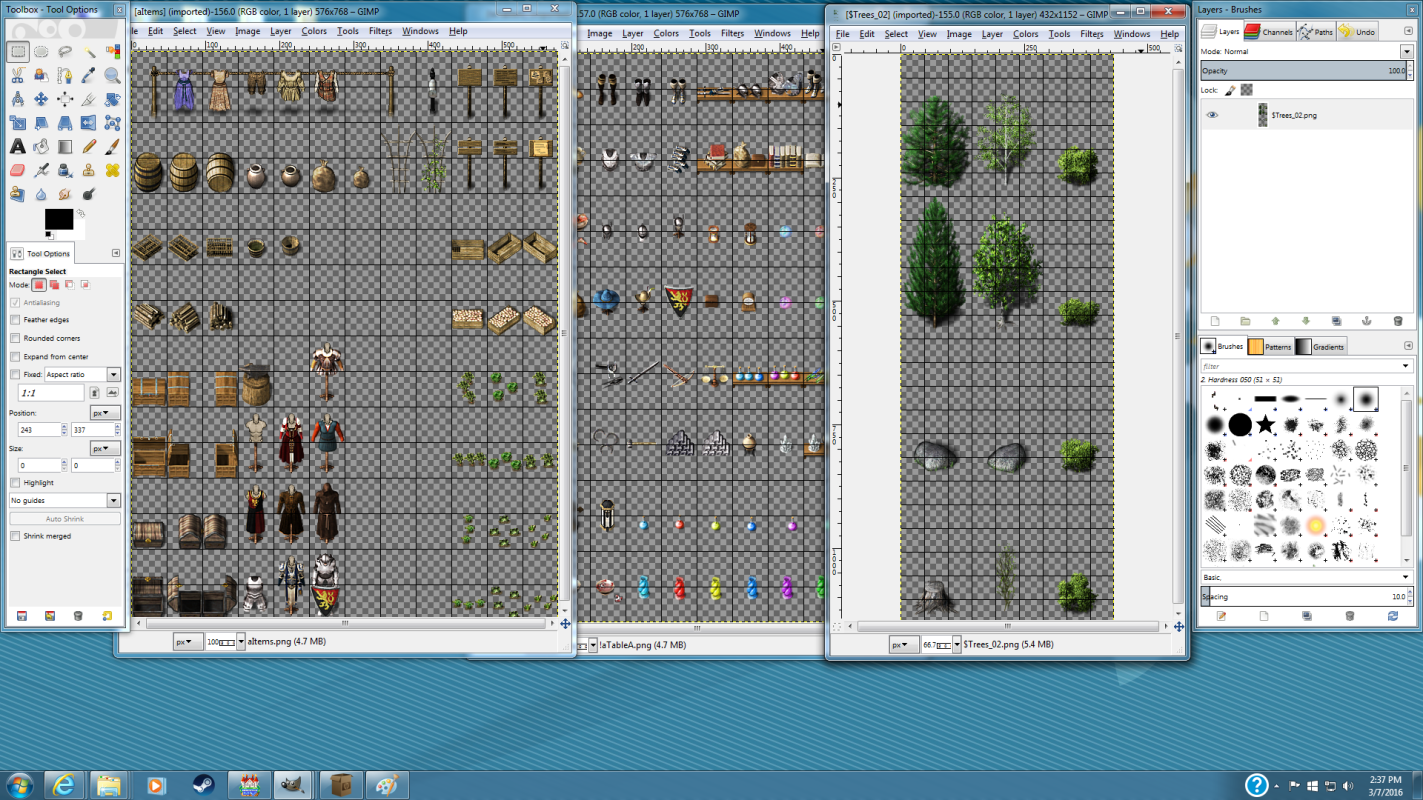Screen dimensions: 1423x800
Task: Open the Position unit px dropdown
Action: pyautogui.click(x=105, y=412)
